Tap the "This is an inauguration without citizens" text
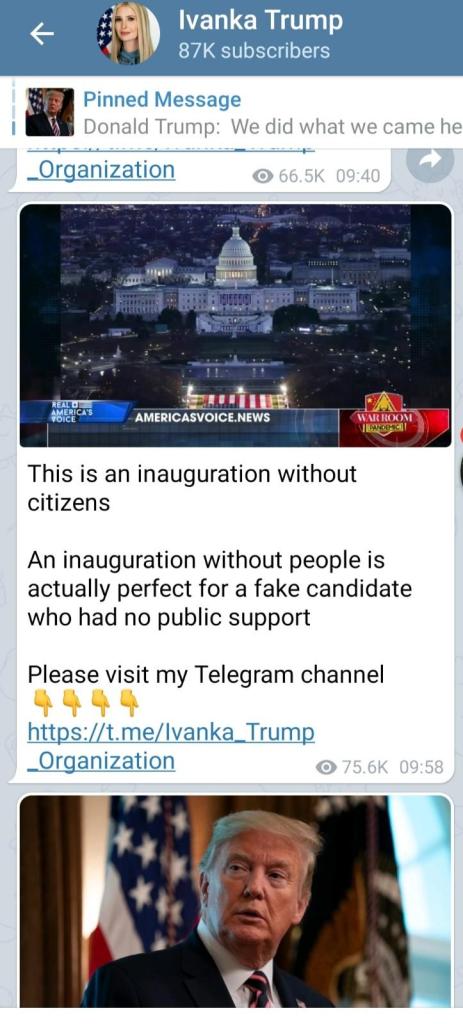The image size is (463, 1024). click(x=192, y=488)
